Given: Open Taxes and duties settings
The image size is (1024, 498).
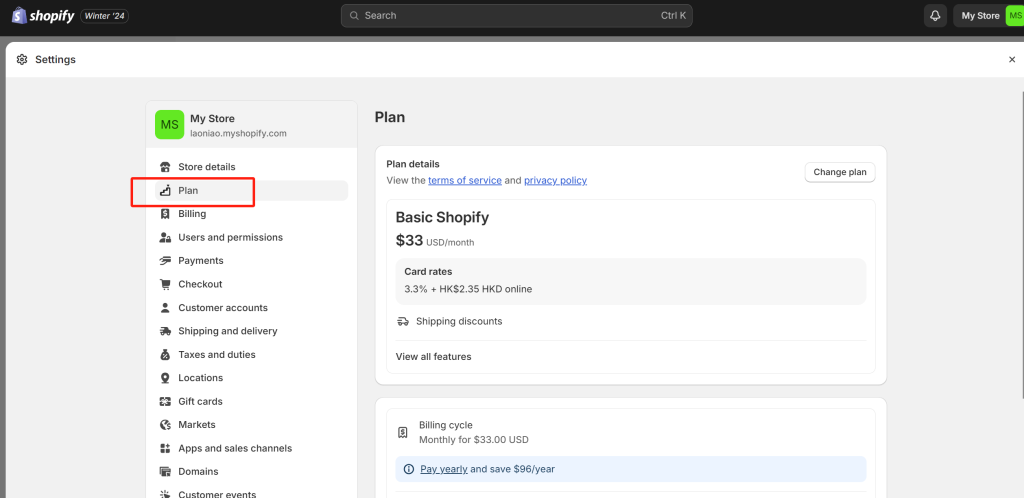Looking at the screenshot, I should 251,354.
